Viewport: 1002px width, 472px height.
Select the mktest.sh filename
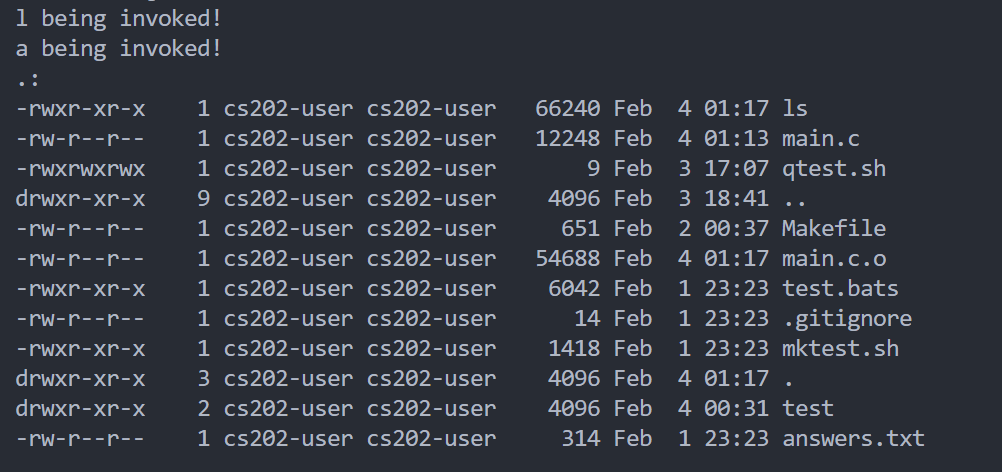tap(840, 349)
